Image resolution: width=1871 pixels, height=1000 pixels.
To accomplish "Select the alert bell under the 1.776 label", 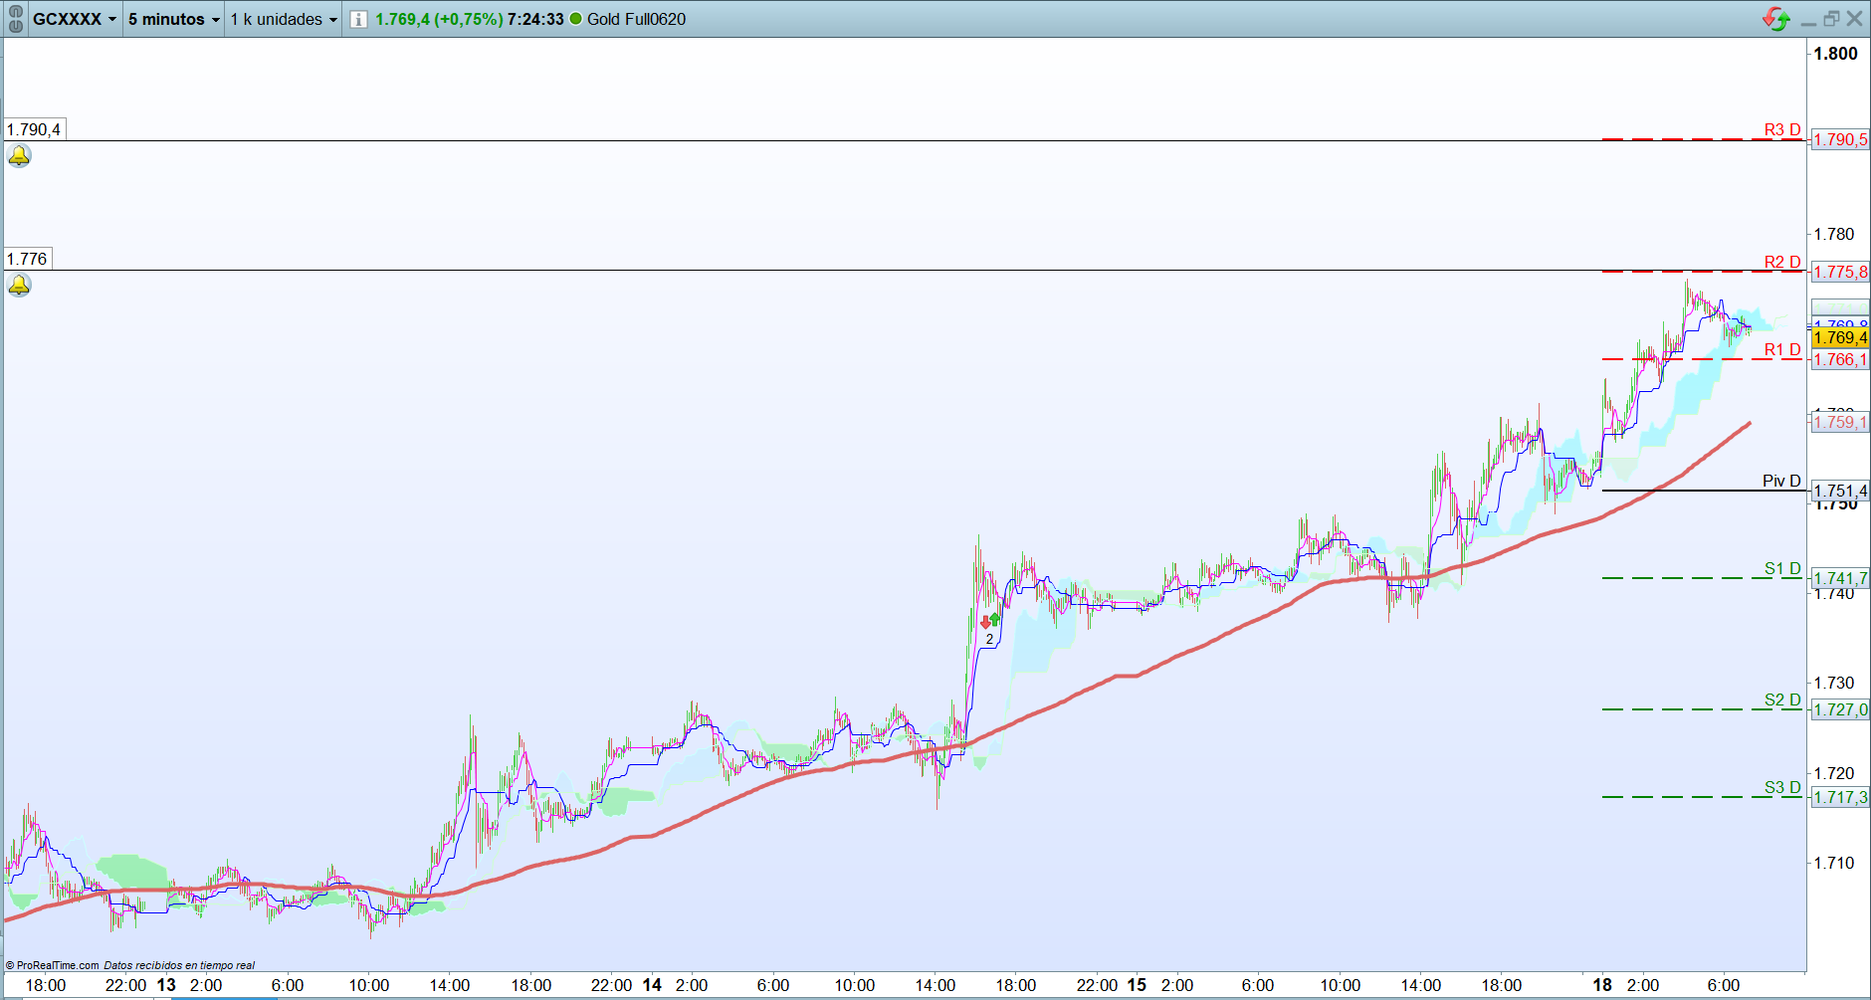I will (x=19, y=286).
